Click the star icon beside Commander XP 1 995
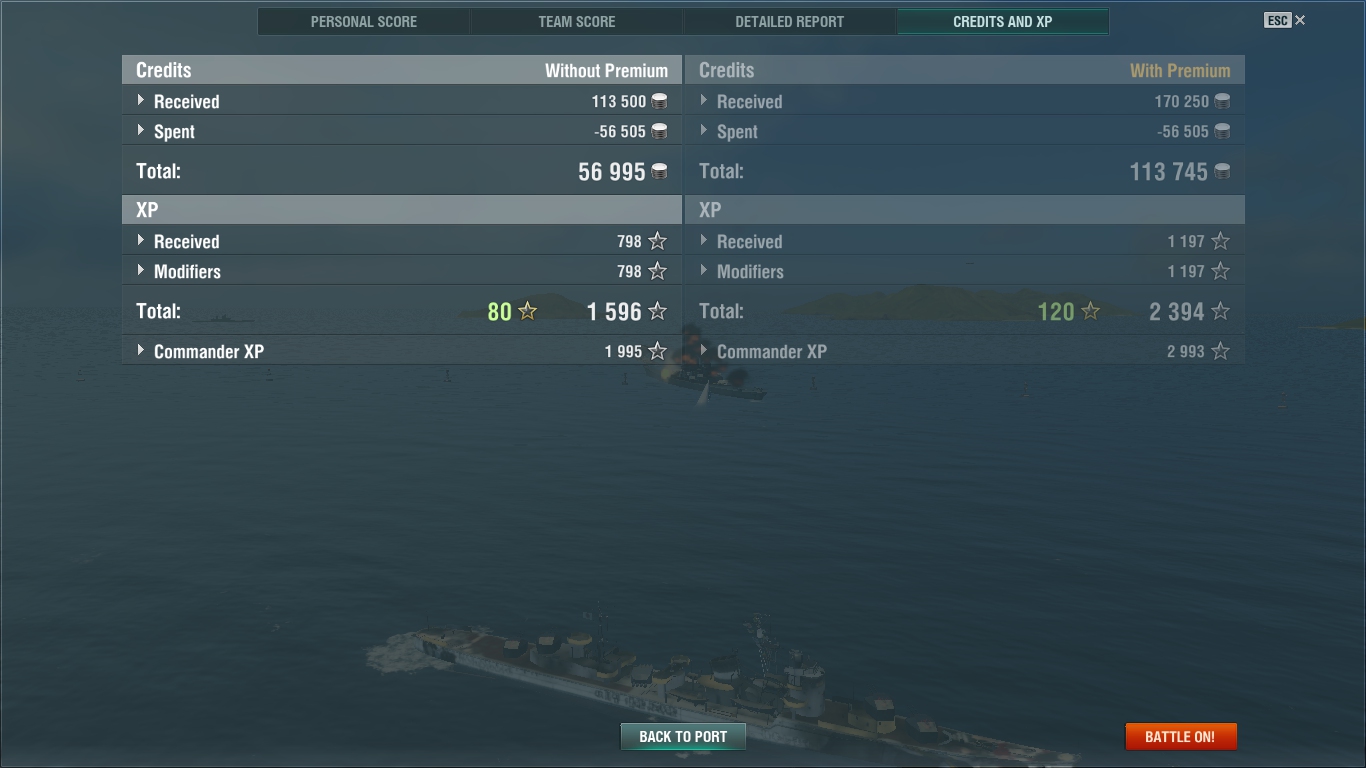The width and height of the screenshot is (1366, 768). (x=657, y=351)
